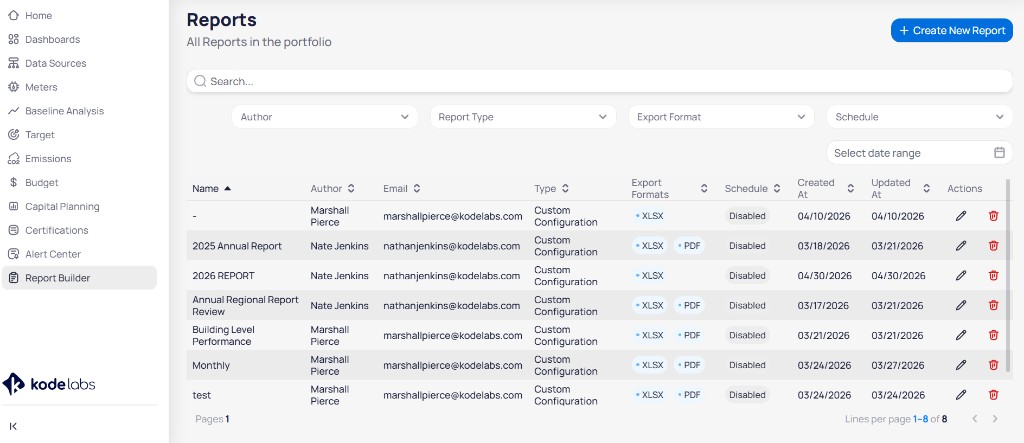The width and height of the screenshot is (1024, 443).
Task: Open calendar icon in date range
Action: click(999, 152)
